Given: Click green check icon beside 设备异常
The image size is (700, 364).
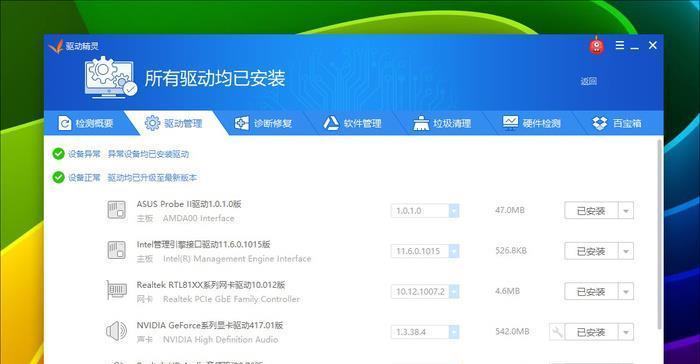Looking at the screenshot, I should coord(58,154).
